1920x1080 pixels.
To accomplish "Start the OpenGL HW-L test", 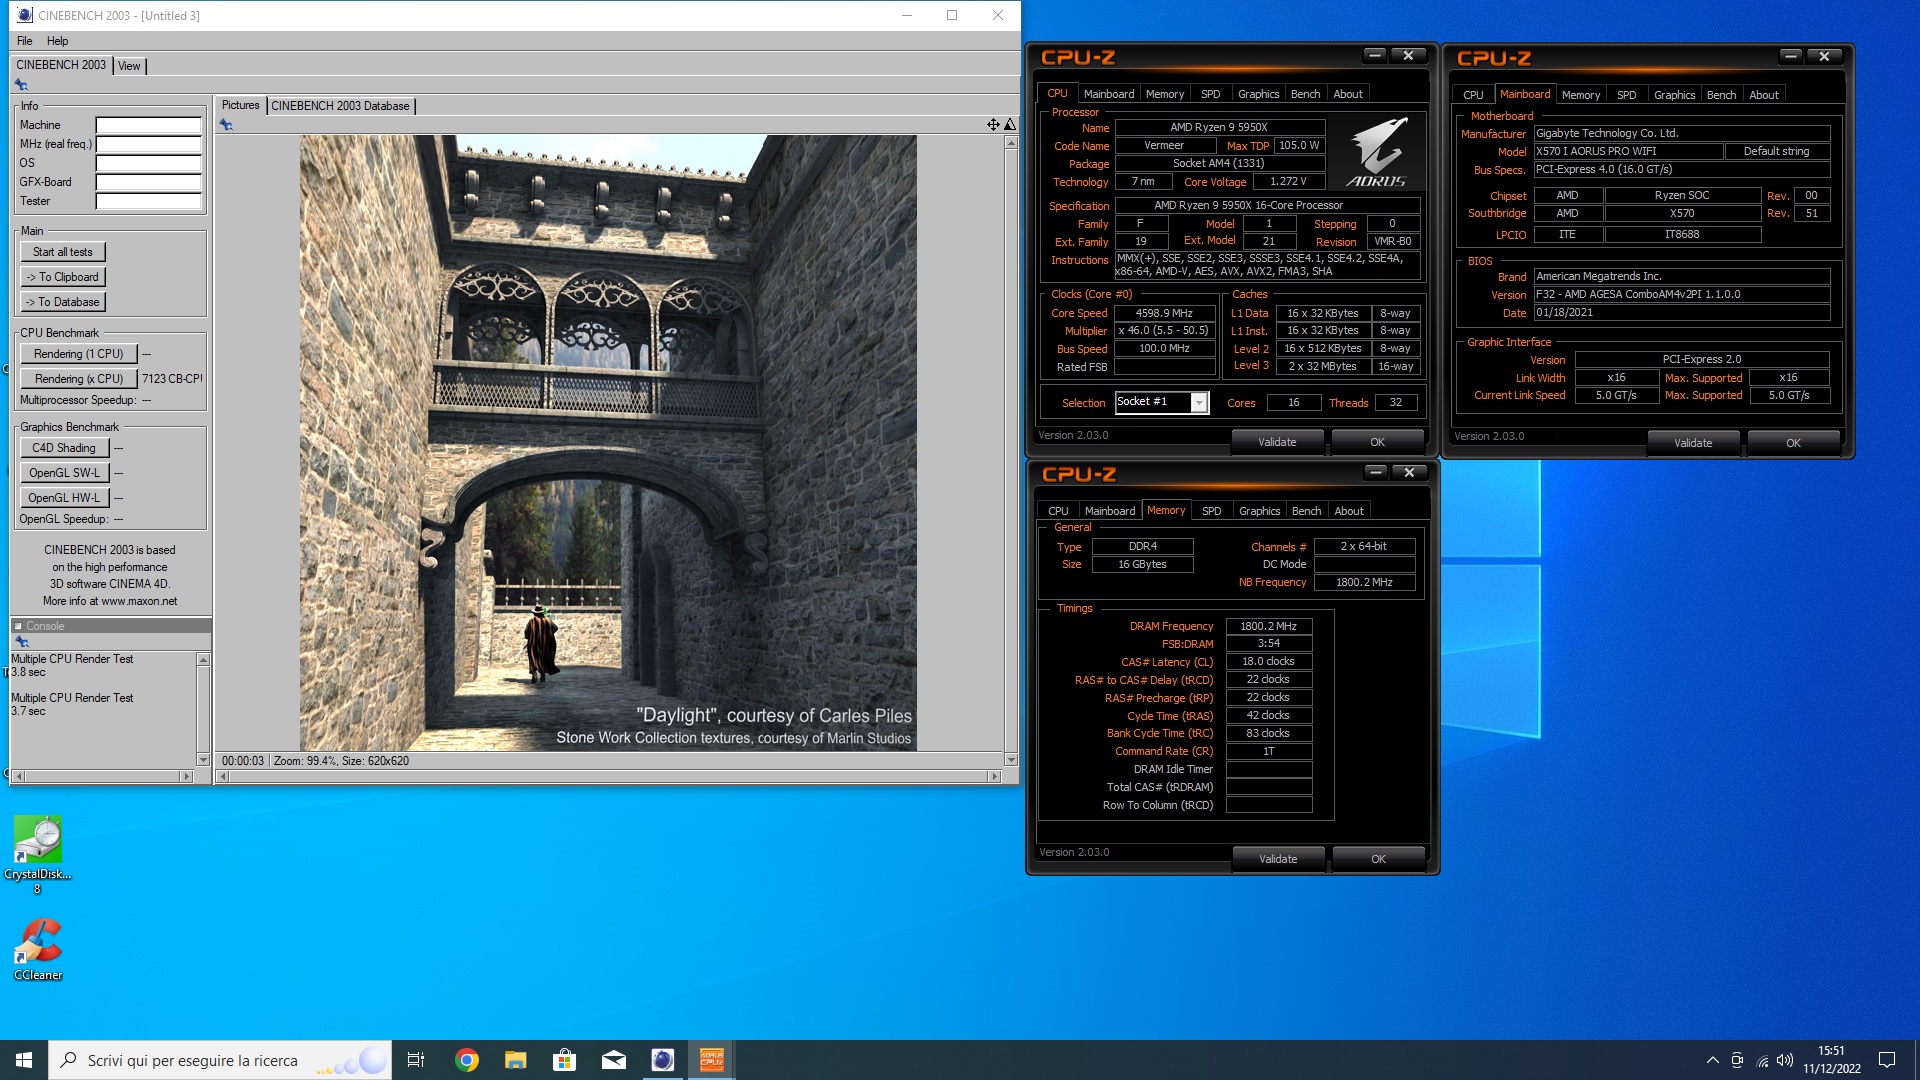I will click(64, 498).
